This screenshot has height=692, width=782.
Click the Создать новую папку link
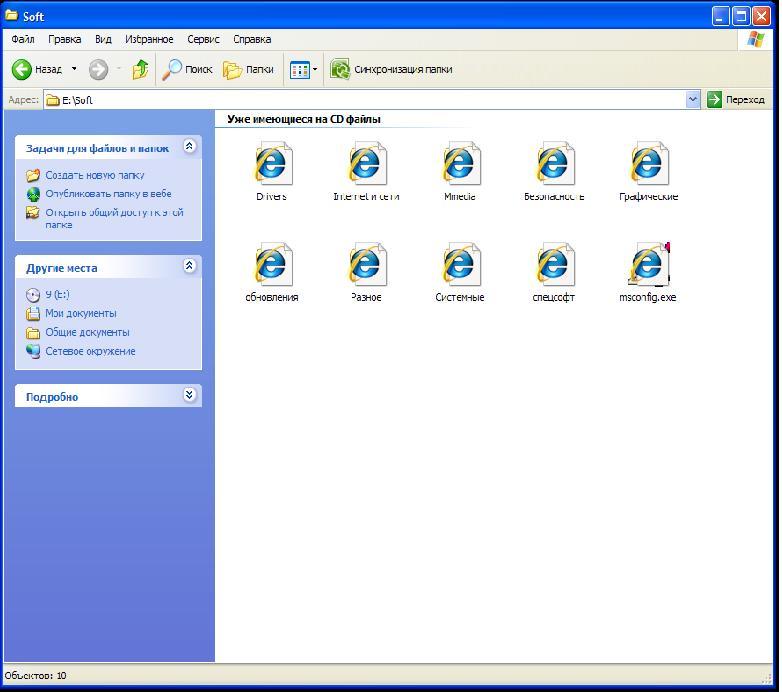[94, 175]
